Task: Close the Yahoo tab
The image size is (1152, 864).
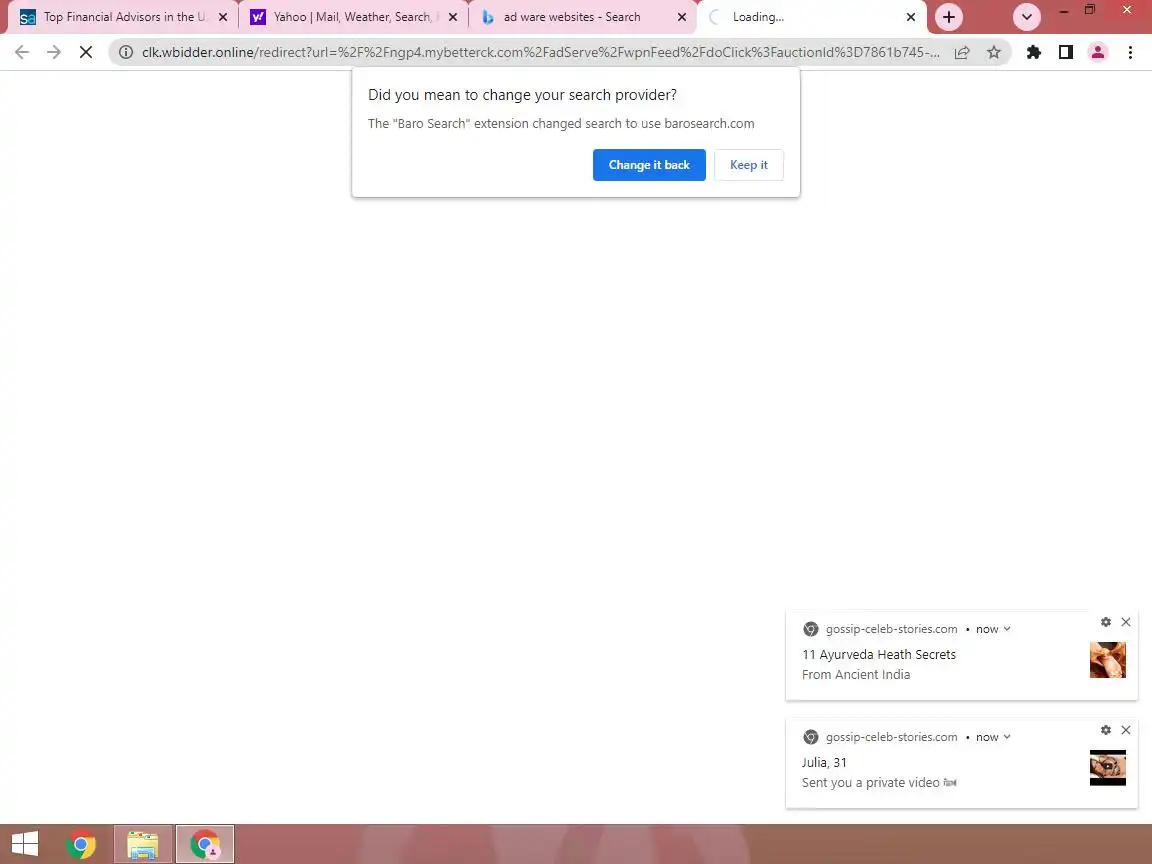Action: pos(453,17)
